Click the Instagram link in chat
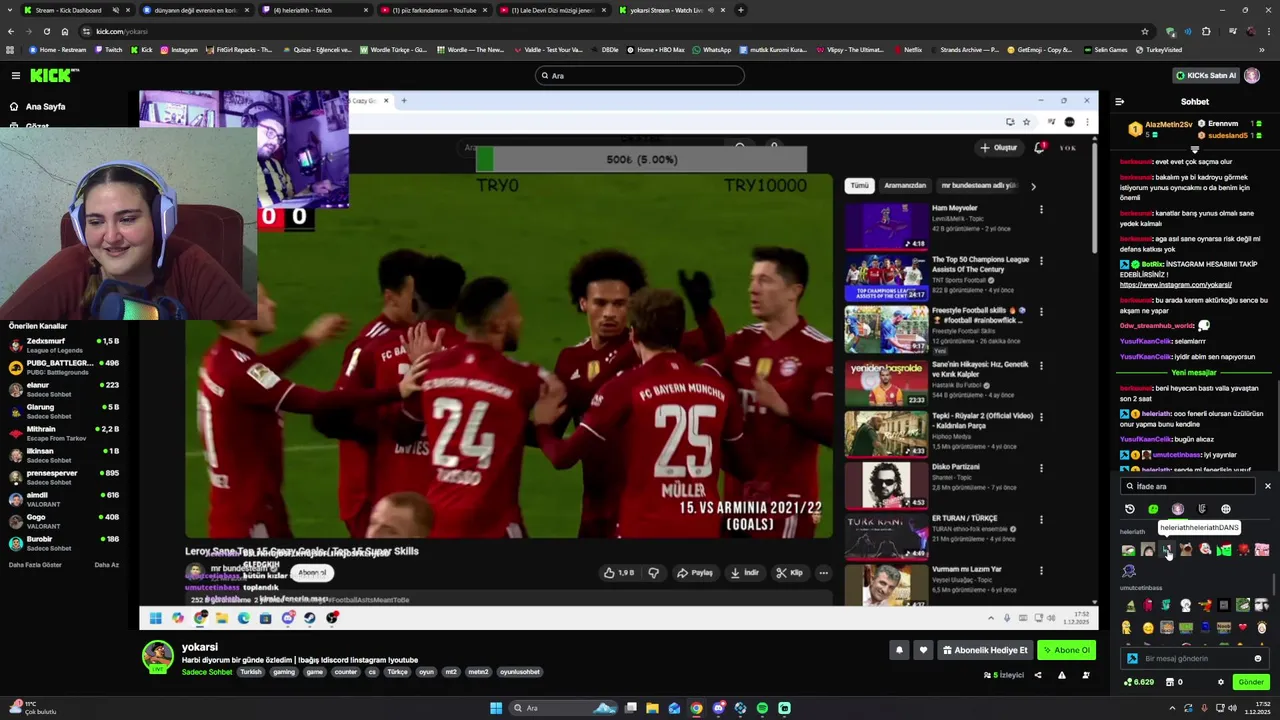The image size is (1280, 720). [1175, 285]
